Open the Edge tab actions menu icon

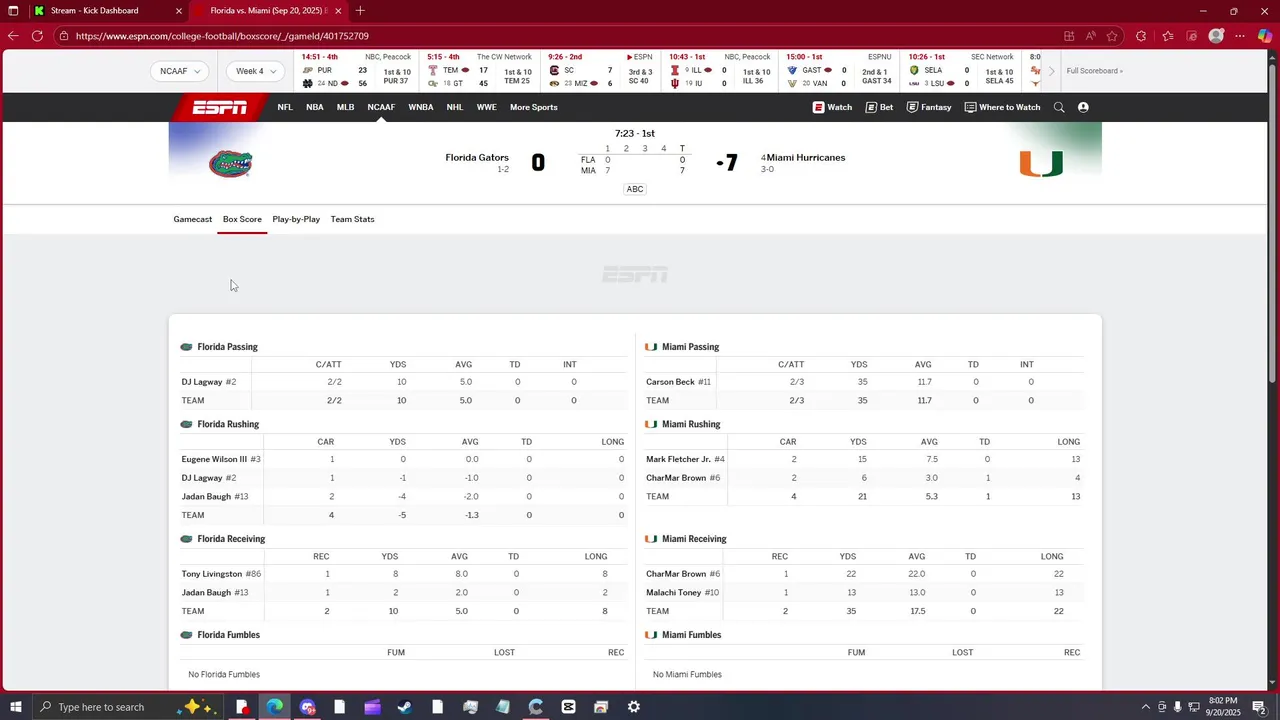pos(13,11)
